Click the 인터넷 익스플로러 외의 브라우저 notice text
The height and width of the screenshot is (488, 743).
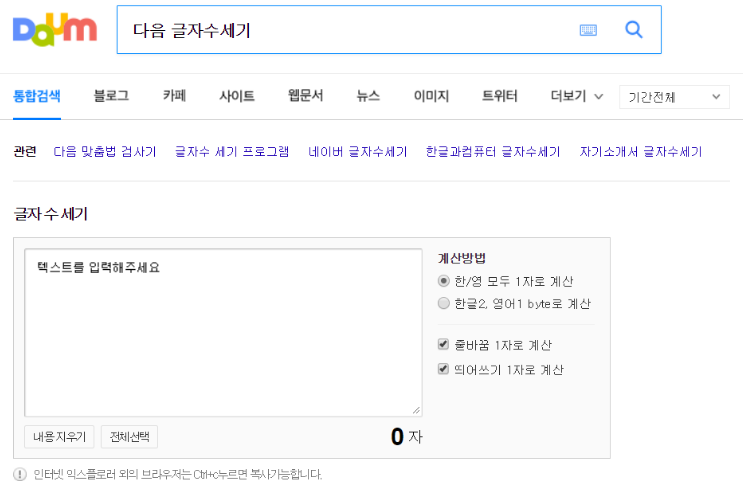[178, 474]
